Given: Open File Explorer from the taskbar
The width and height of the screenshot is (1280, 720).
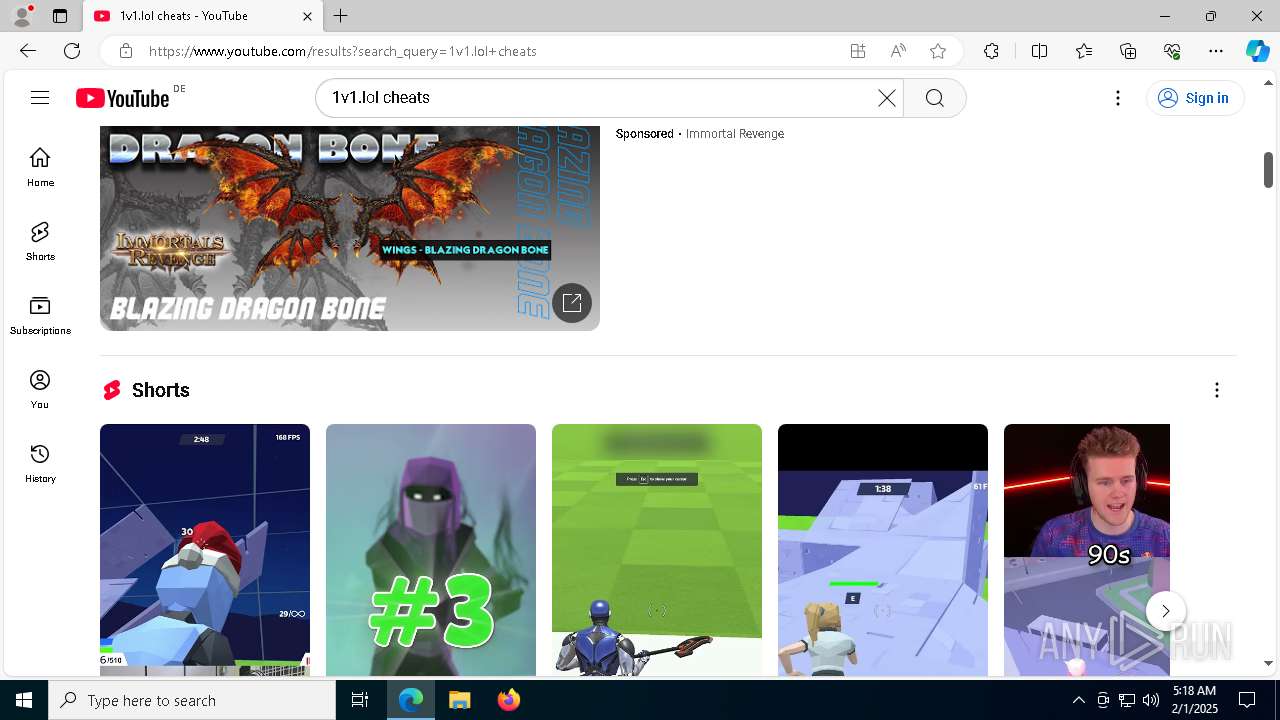Looking at the screenshot, I should pos(459,700).
